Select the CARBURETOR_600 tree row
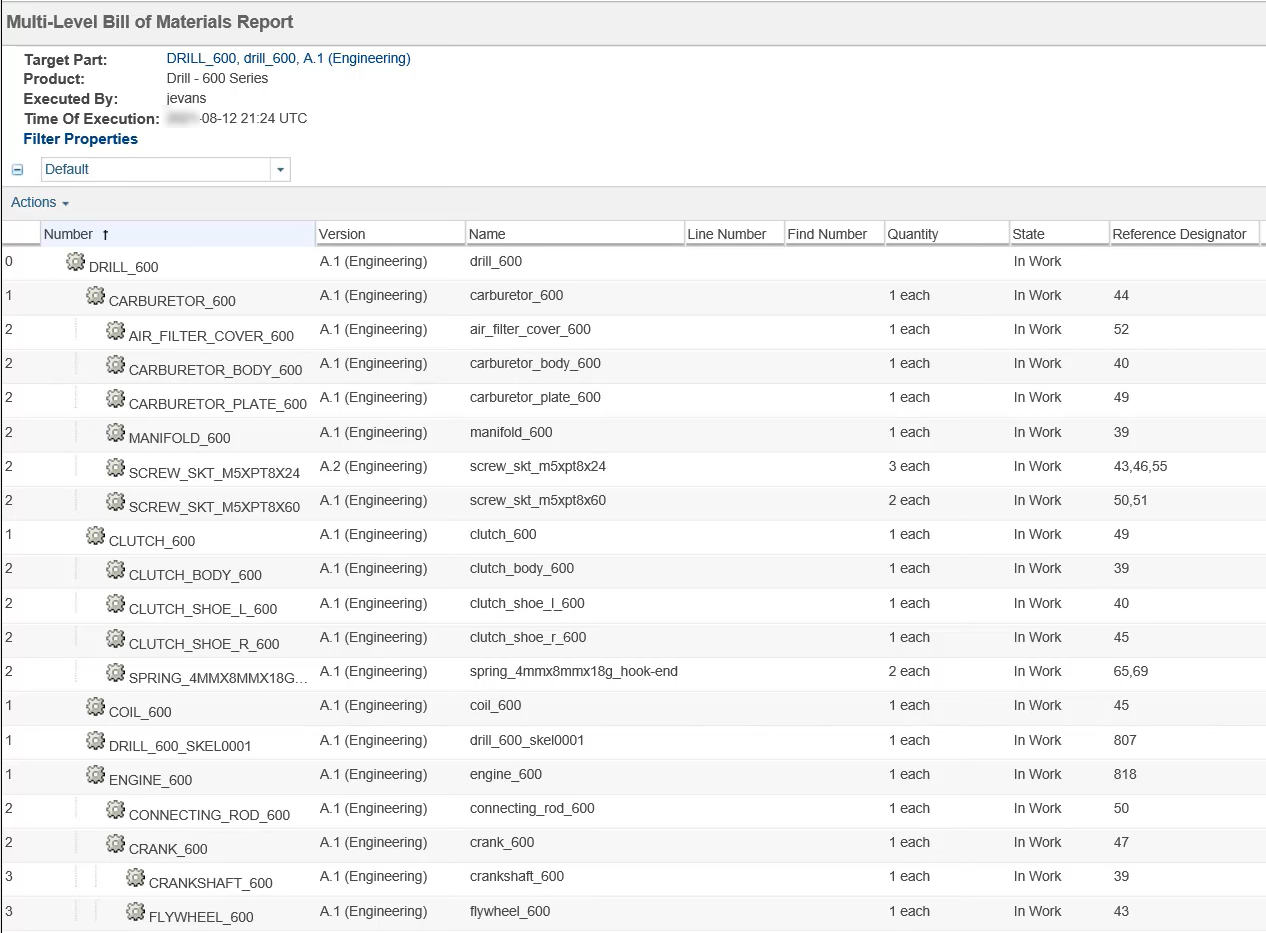This screenshot has height=933, width=1266. (x=633, y=298)
